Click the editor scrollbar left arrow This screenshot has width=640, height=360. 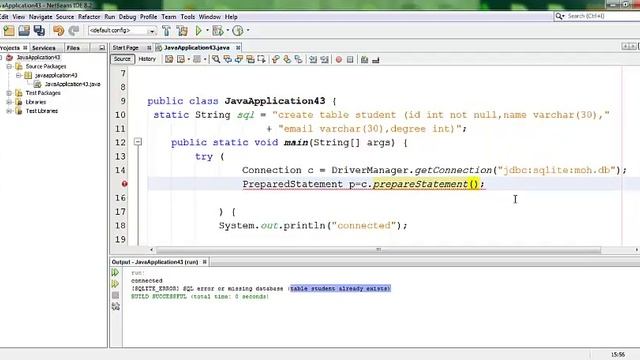(152, 249)
